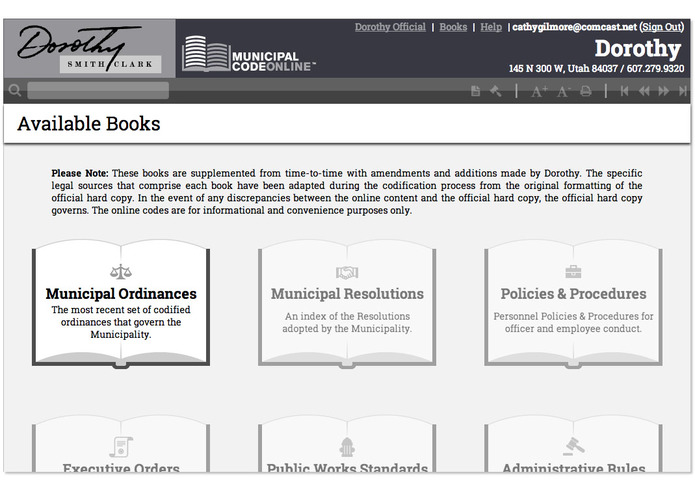695x494 pixels.
Task: Click the Dorothy Smith Clark logo
Action: (x=89, y=48)
